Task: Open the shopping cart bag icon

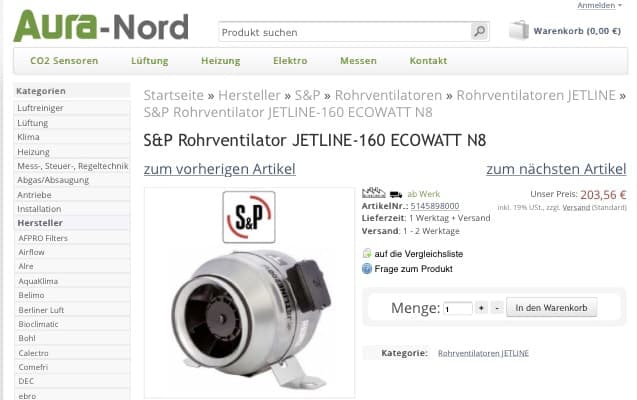Action: pos(519,30)
